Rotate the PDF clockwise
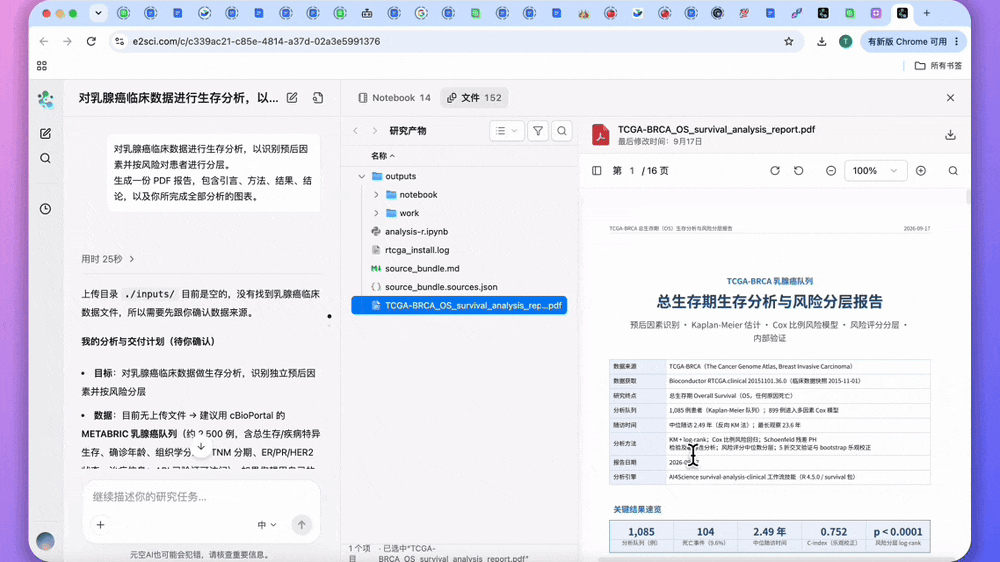 pos(775,170)
